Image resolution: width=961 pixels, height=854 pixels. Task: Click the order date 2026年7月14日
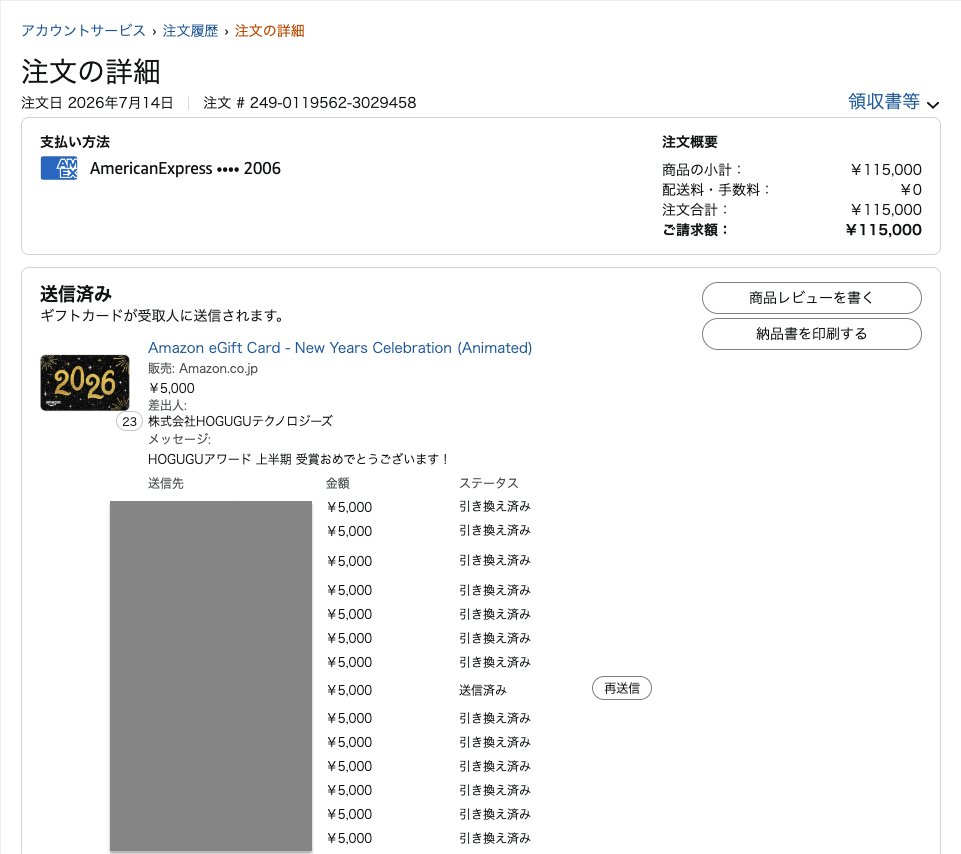120,102
